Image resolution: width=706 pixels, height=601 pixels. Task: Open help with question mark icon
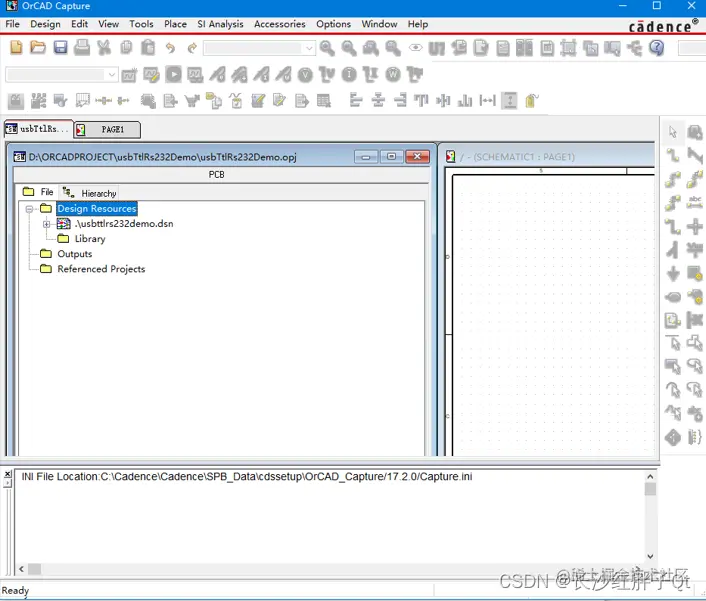pyautogui.click(x=657, y=47)
